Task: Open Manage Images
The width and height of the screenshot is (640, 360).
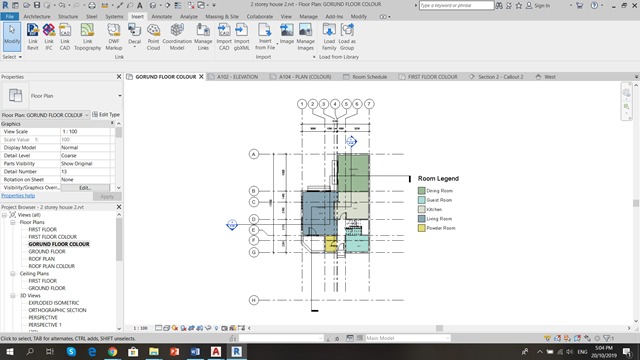Action: 305,37
